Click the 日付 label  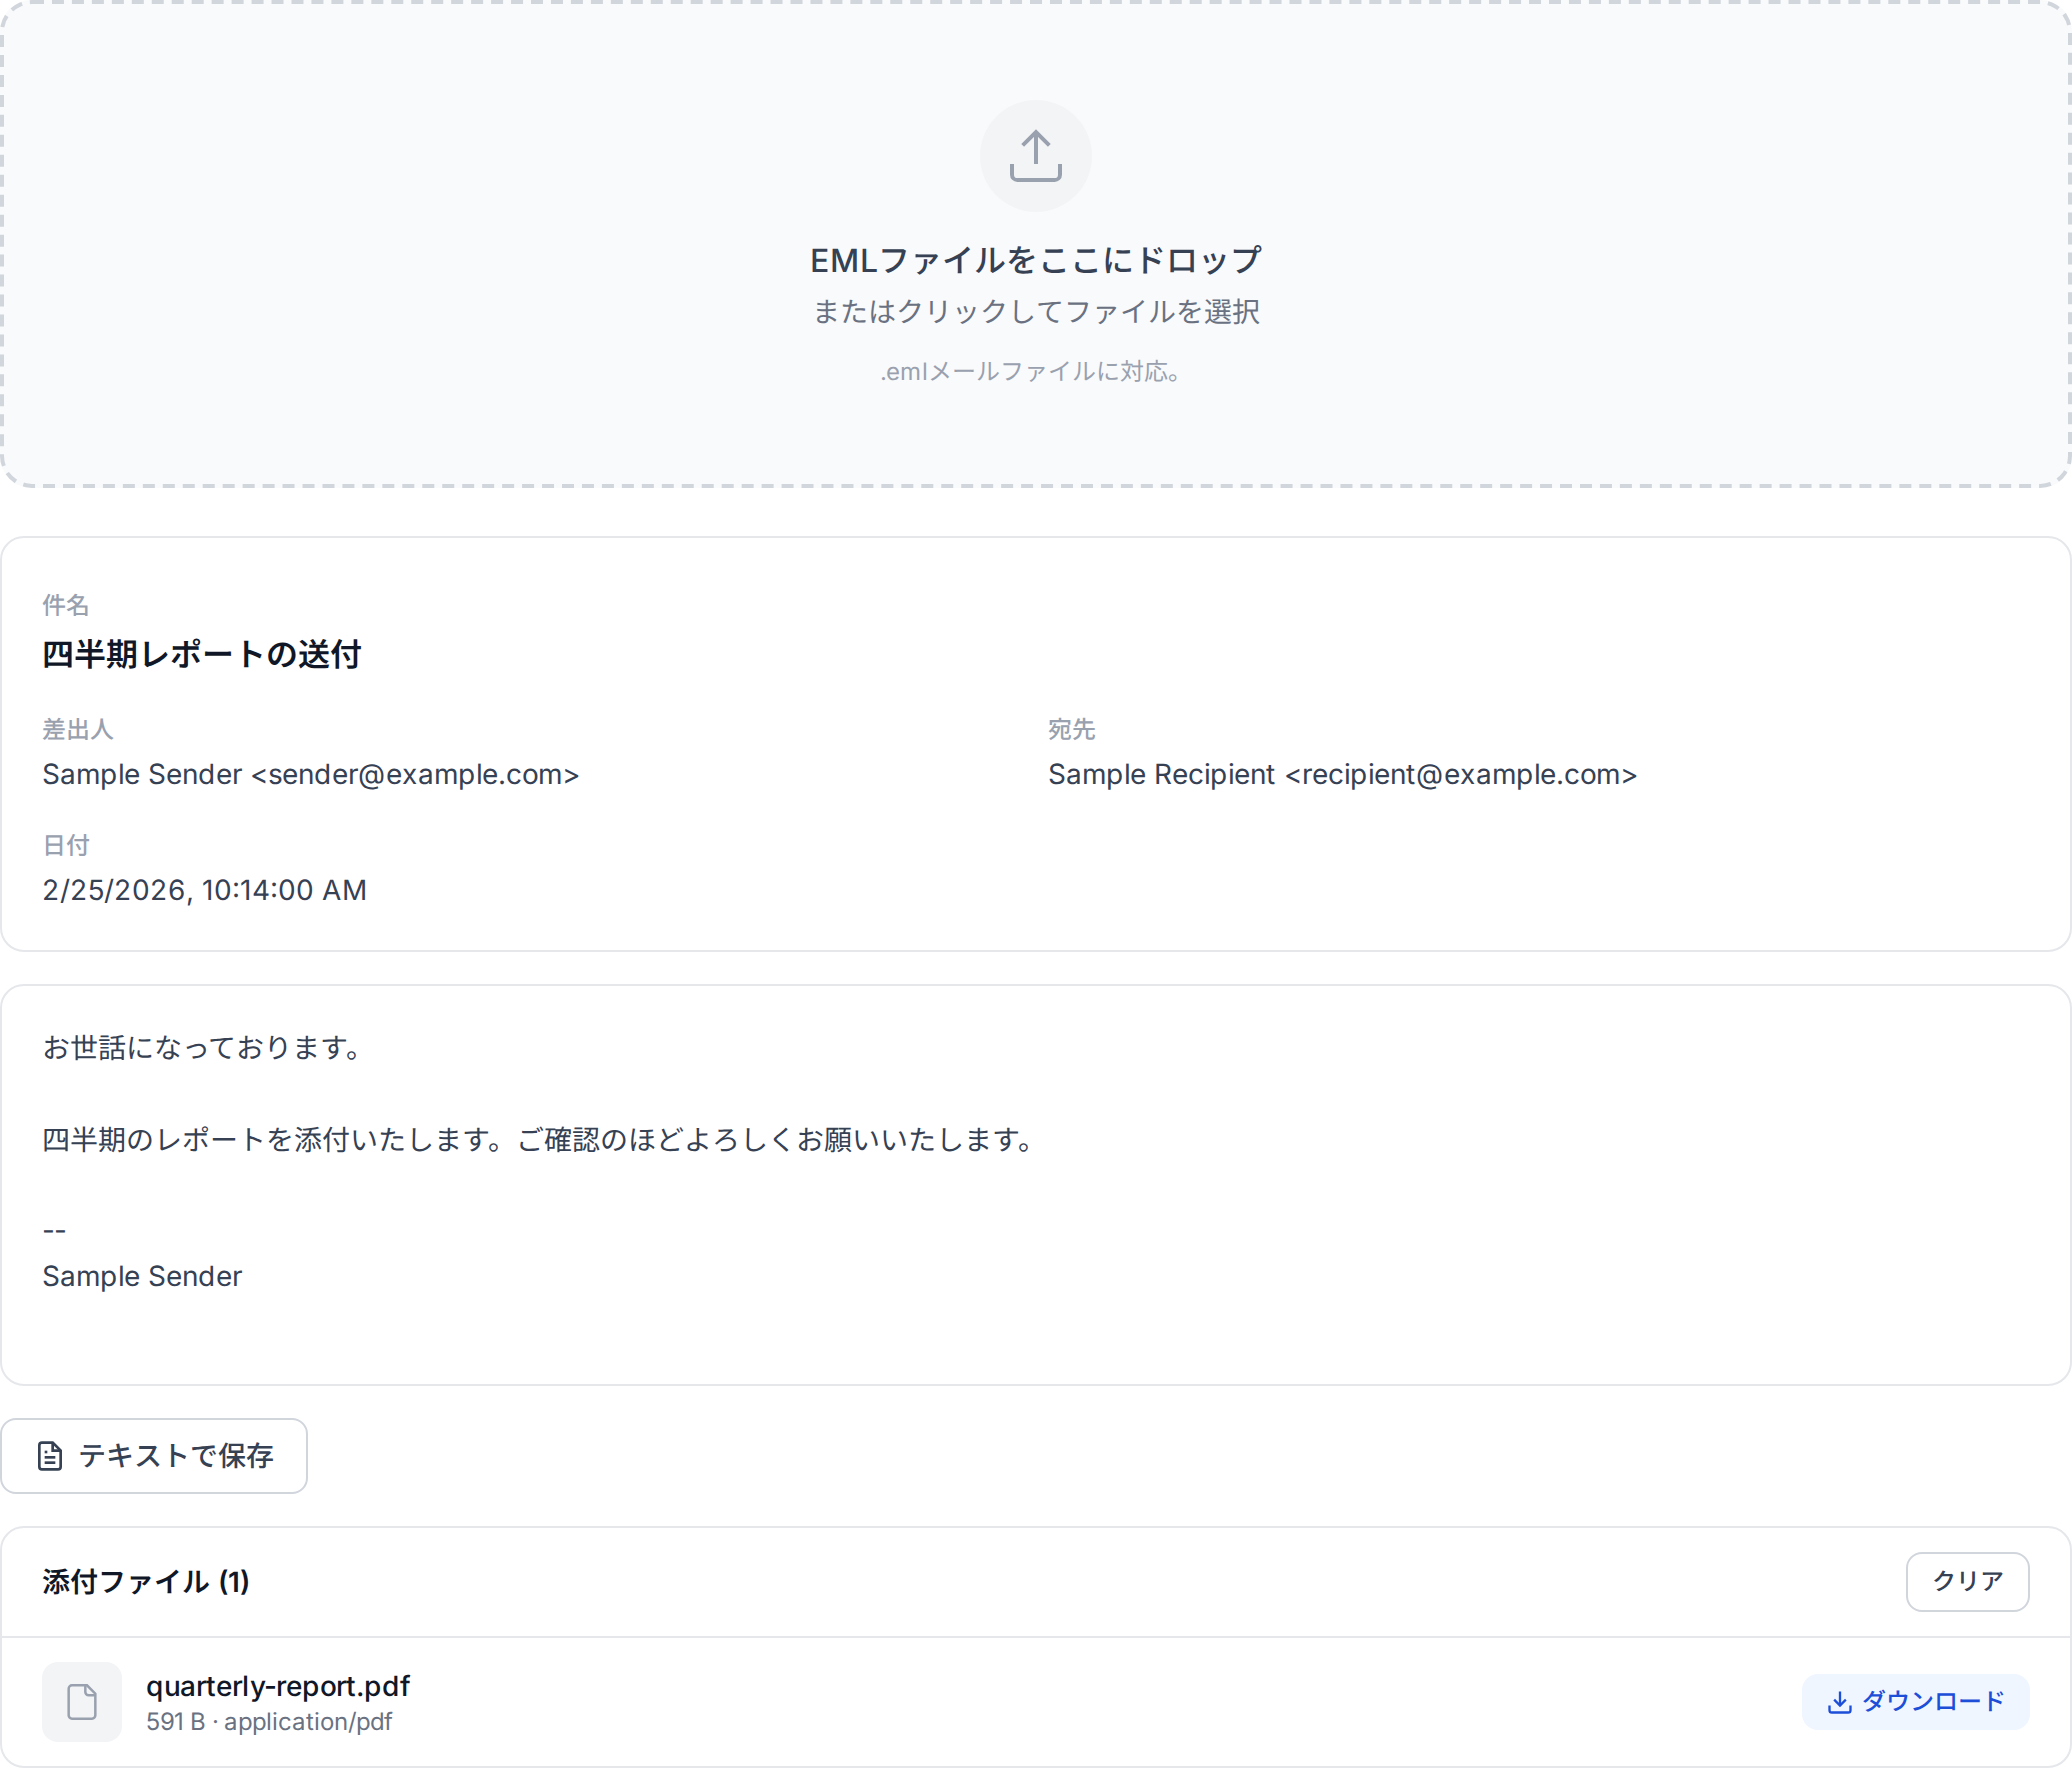point(66,845)
